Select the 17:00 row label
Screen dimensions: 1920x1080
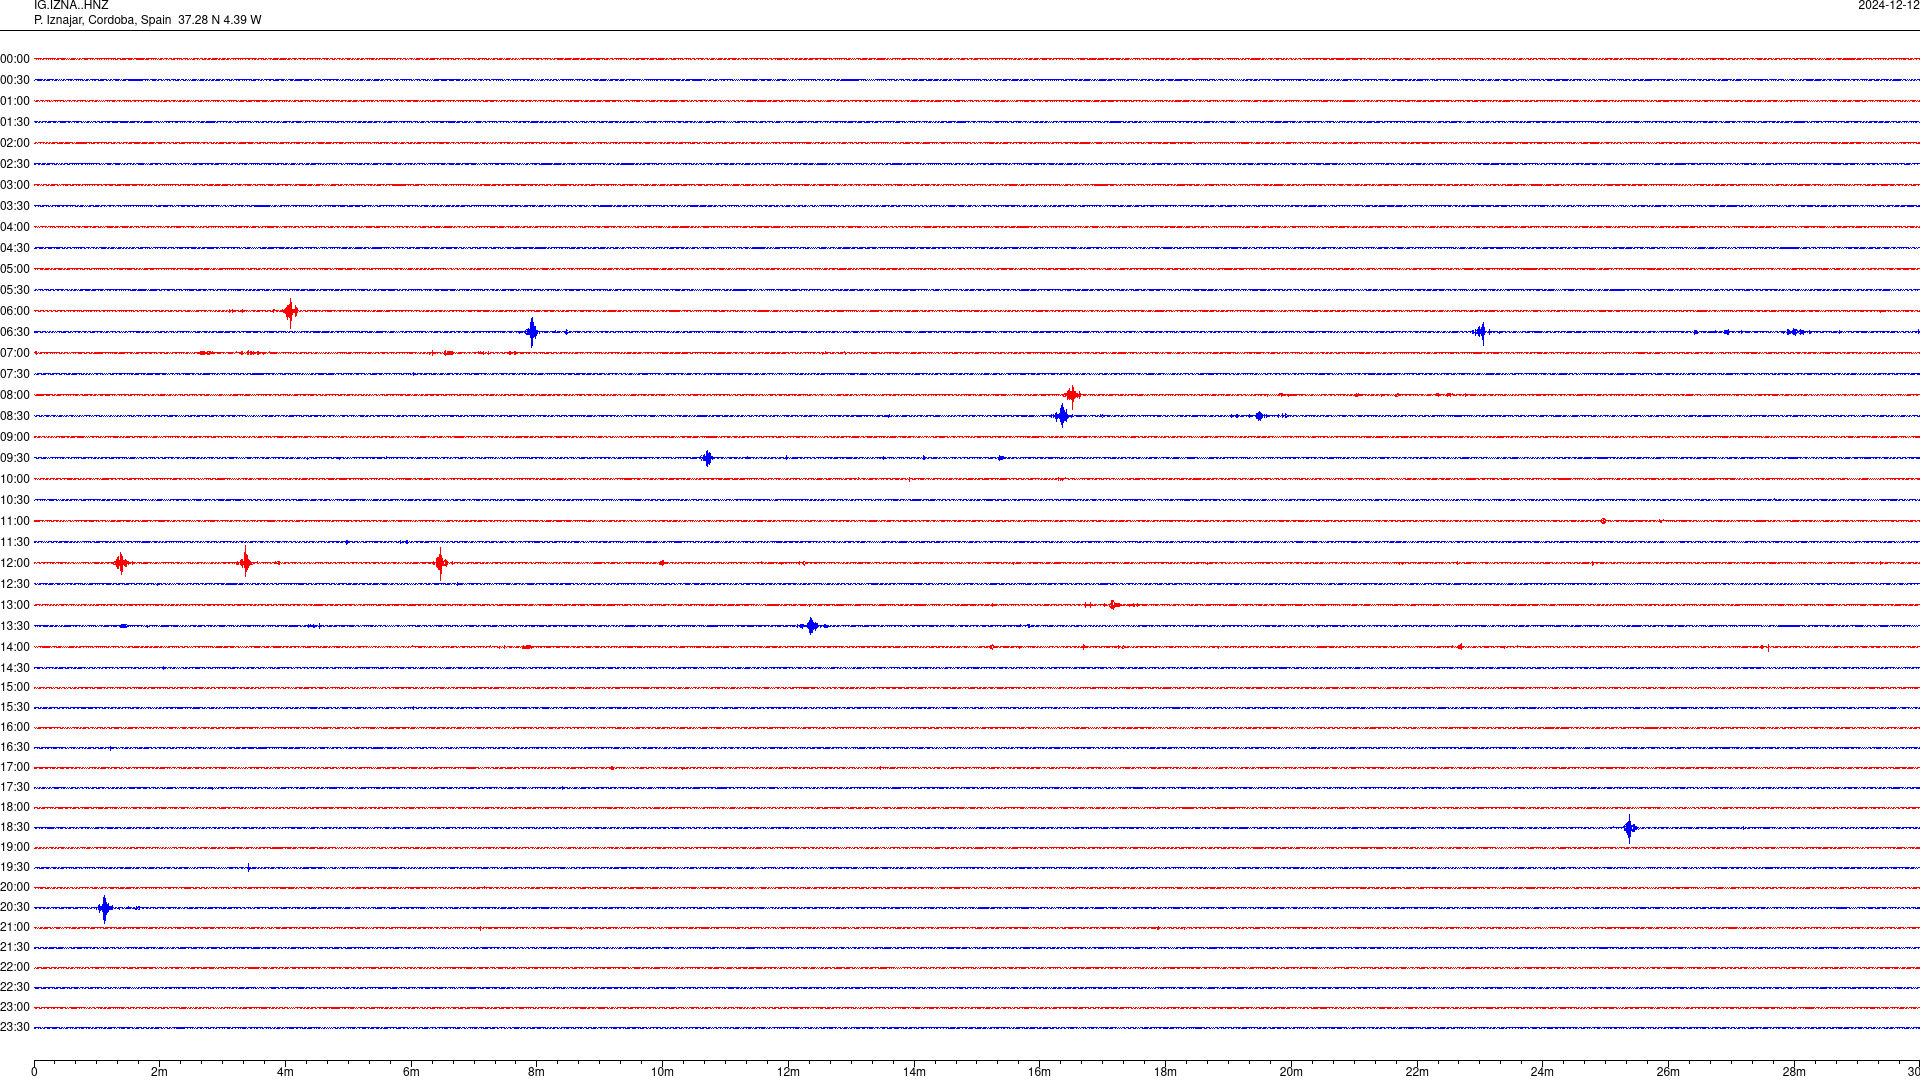(15, 767)
